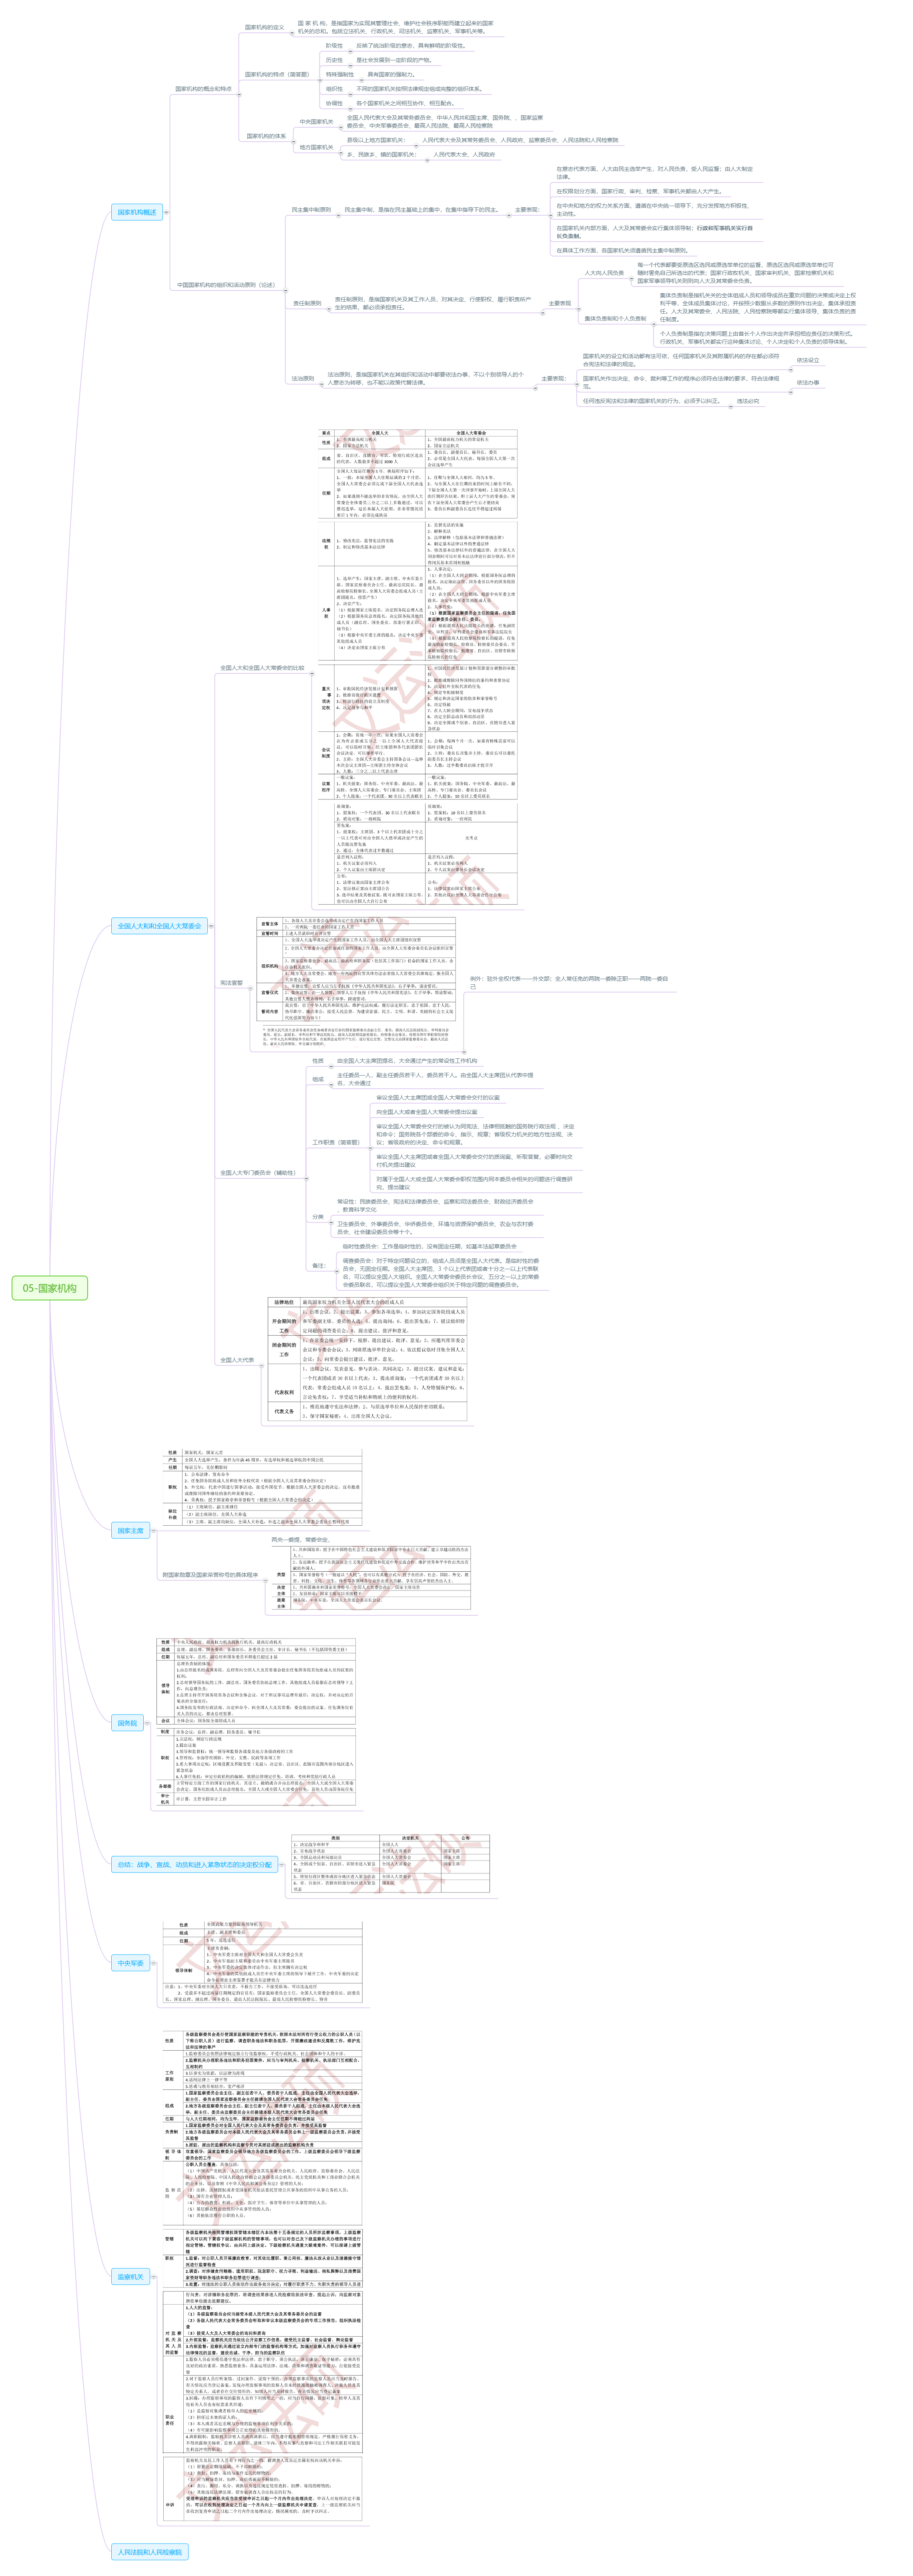The image size is (913, 2576).
Task: Click the 分类 node under 专门委员会
Action: (318, 1217)
